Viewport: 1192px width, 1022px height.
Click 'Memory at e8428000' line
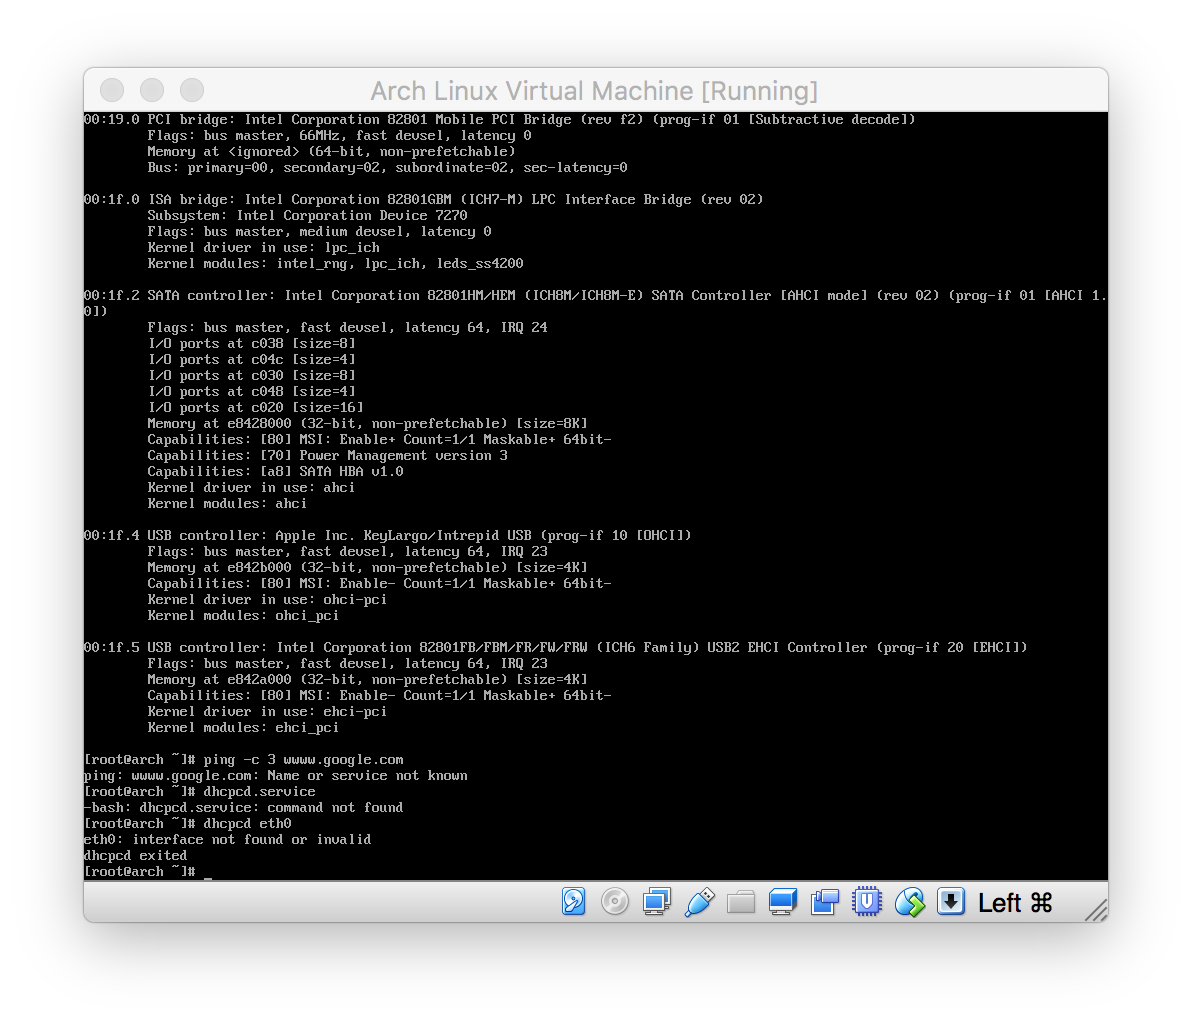pos(367,424)
